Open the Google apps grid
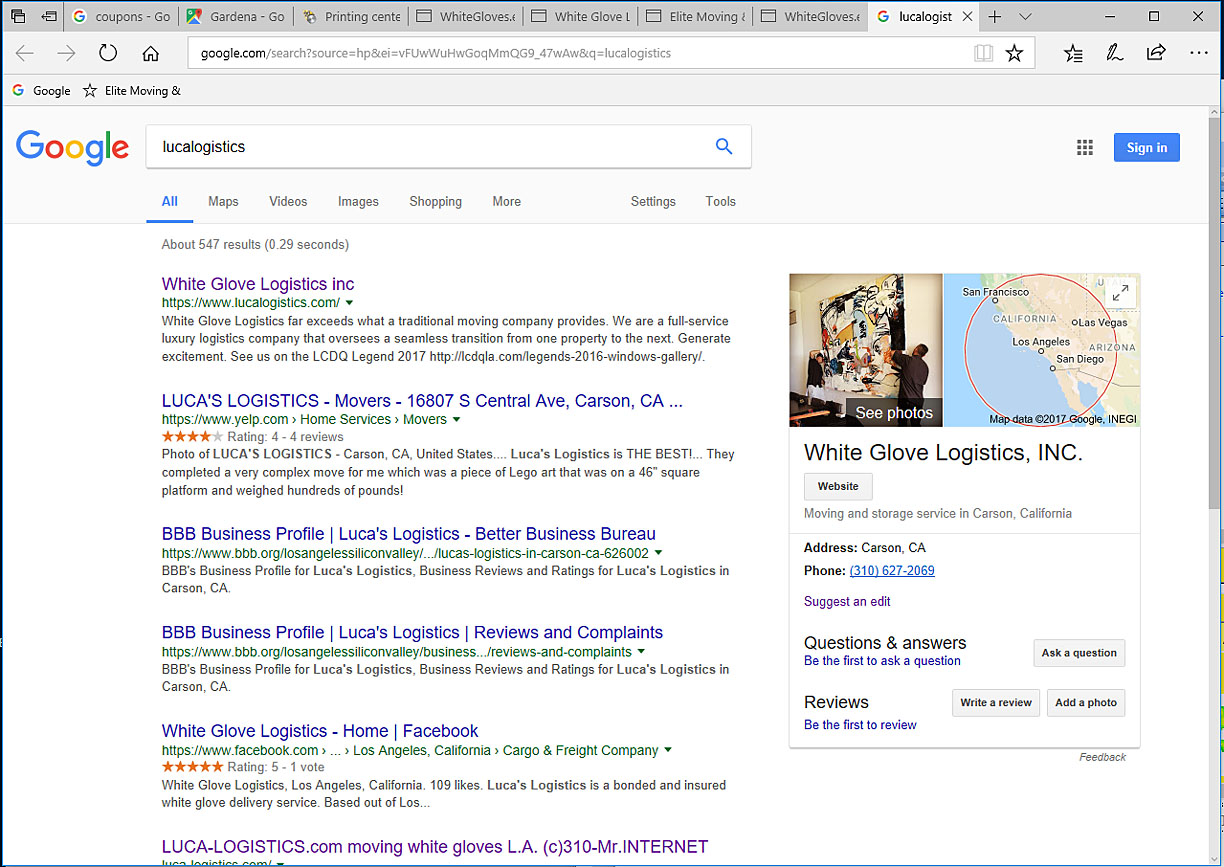Screen dimensions: 1224x867 pos(1085,147)
